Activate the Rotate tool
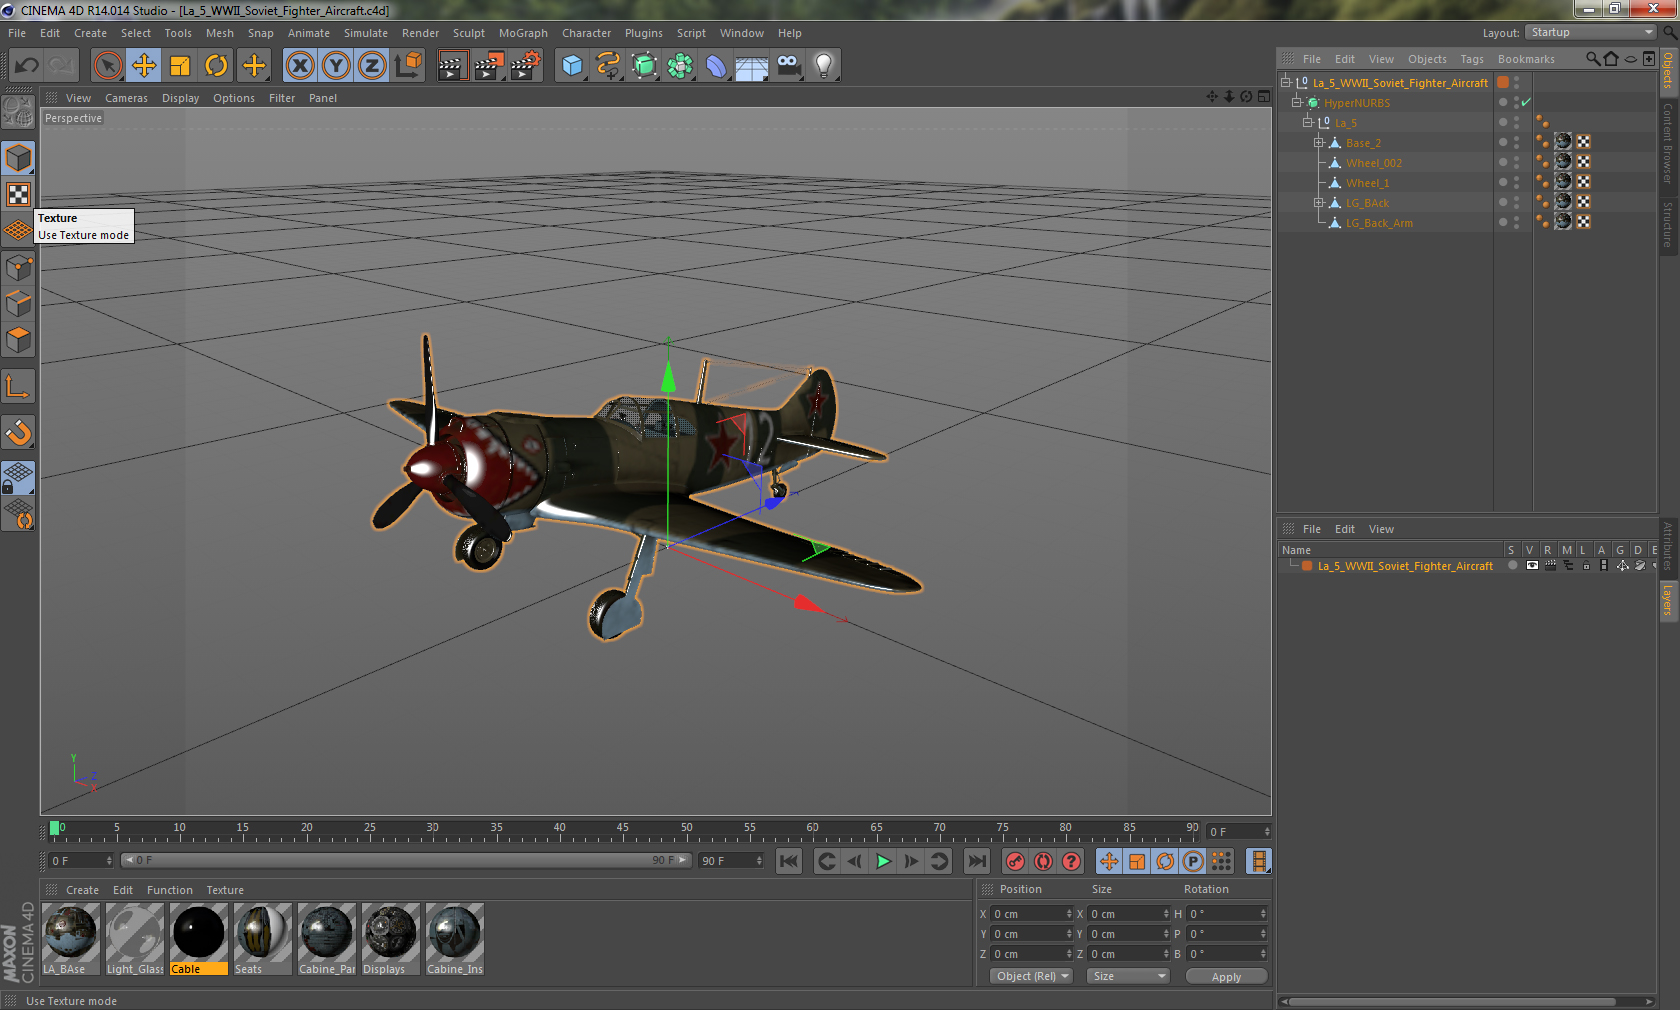The height and width of the screenshot is (1010, 1680). 216,66
